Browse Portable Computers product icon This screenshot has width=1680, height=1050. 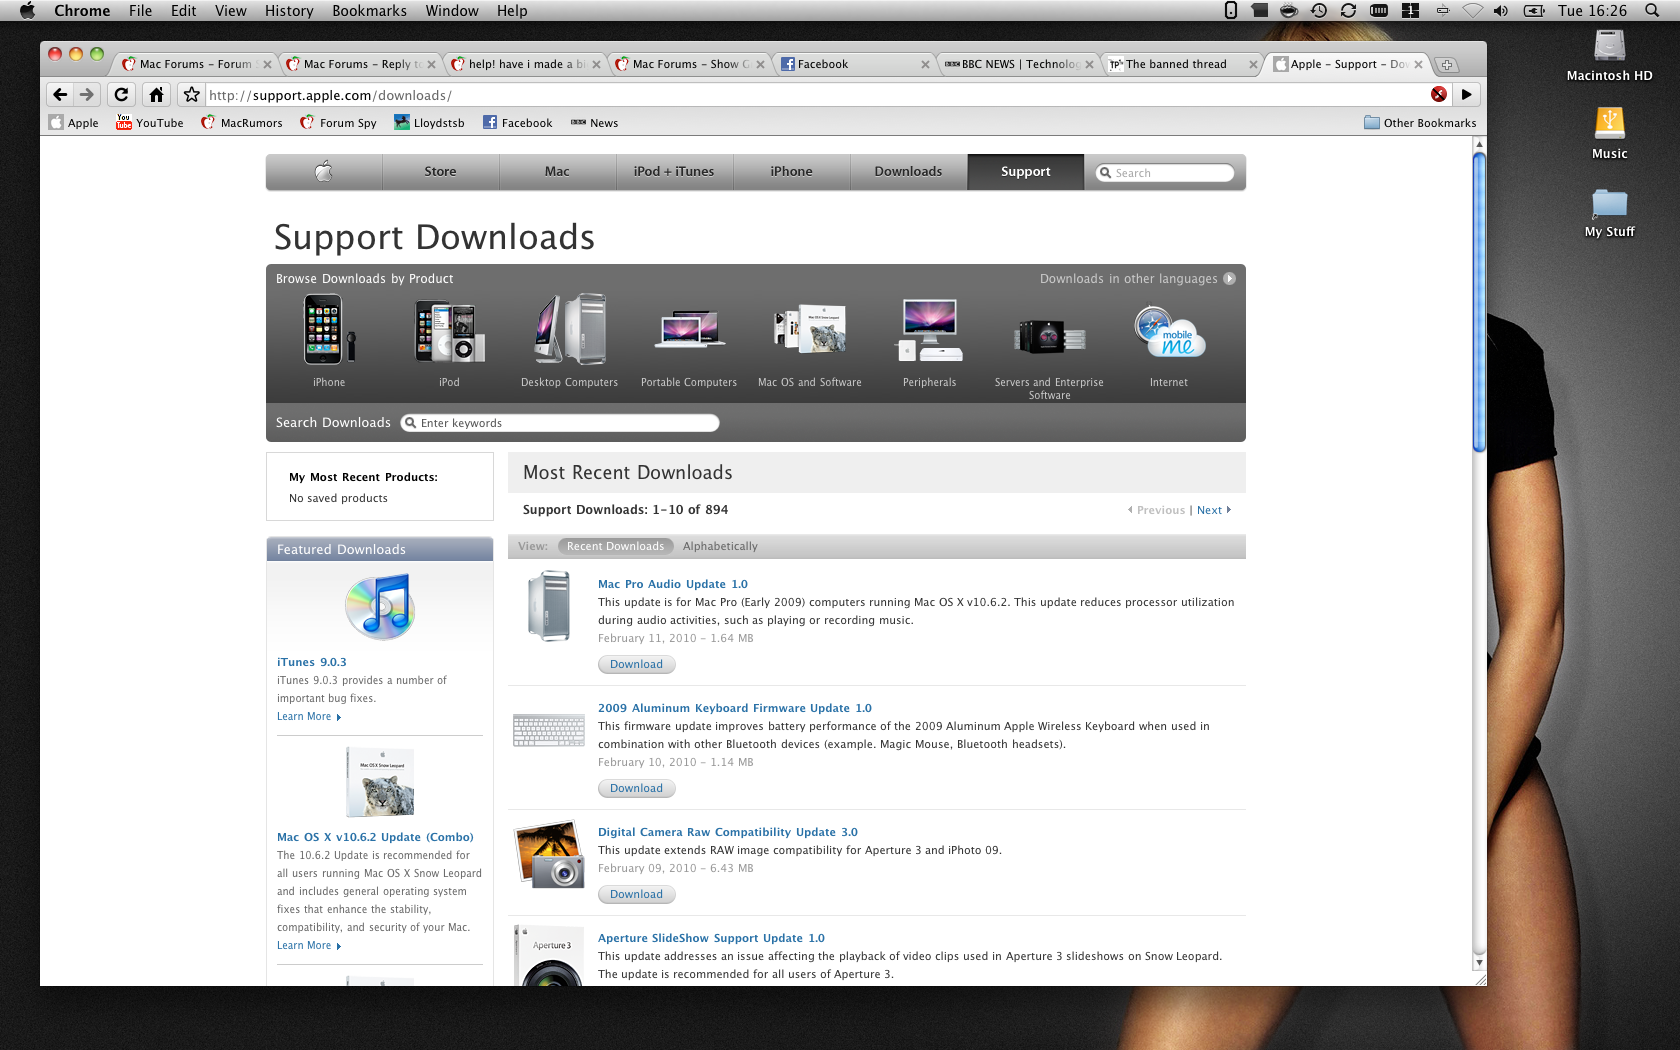point(689,330)
